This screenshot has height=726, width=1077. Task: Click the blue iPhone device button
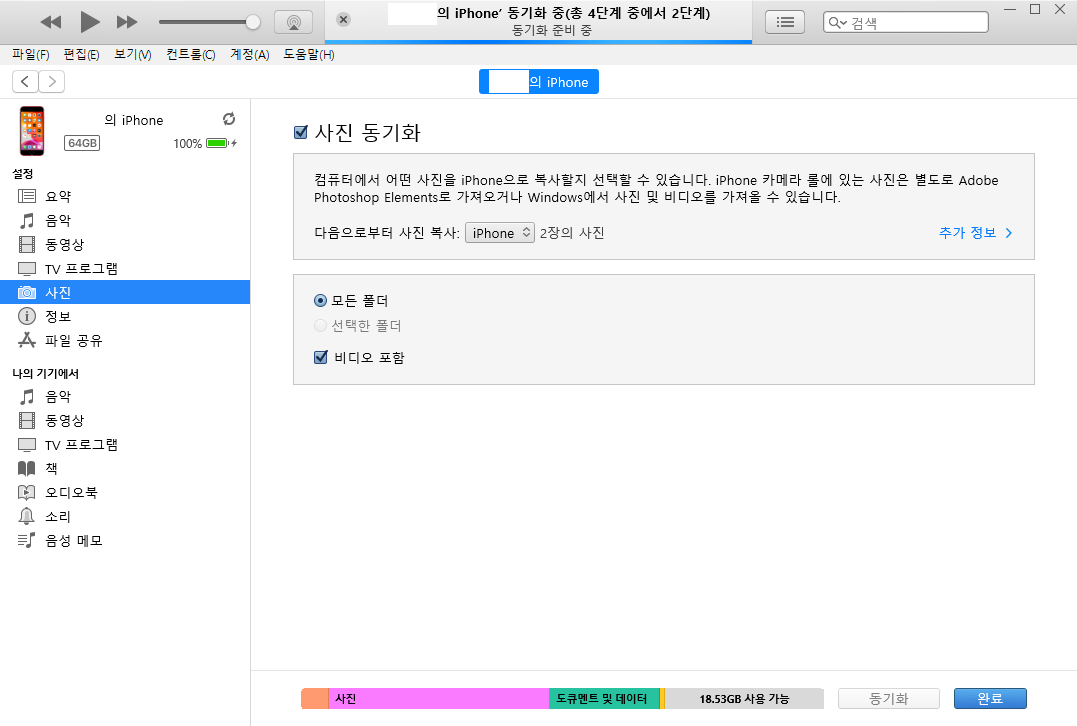pyautogui.click(x=538, y=82)
